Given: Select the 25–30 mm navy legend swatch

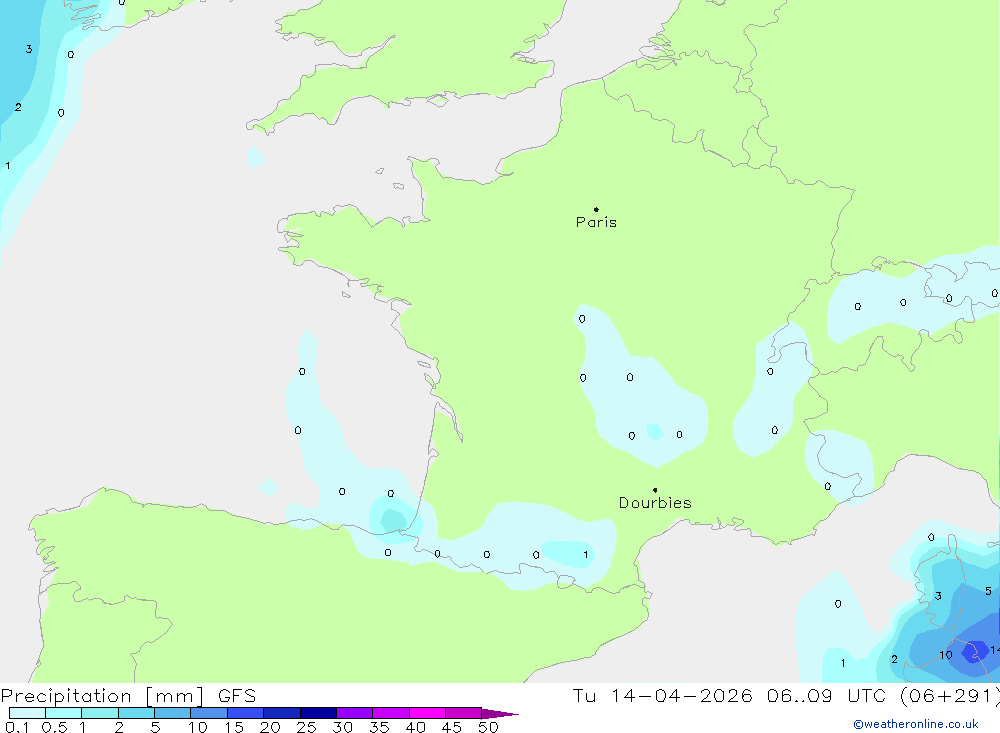Looking at the screenshot, I should tap(318, 713).
